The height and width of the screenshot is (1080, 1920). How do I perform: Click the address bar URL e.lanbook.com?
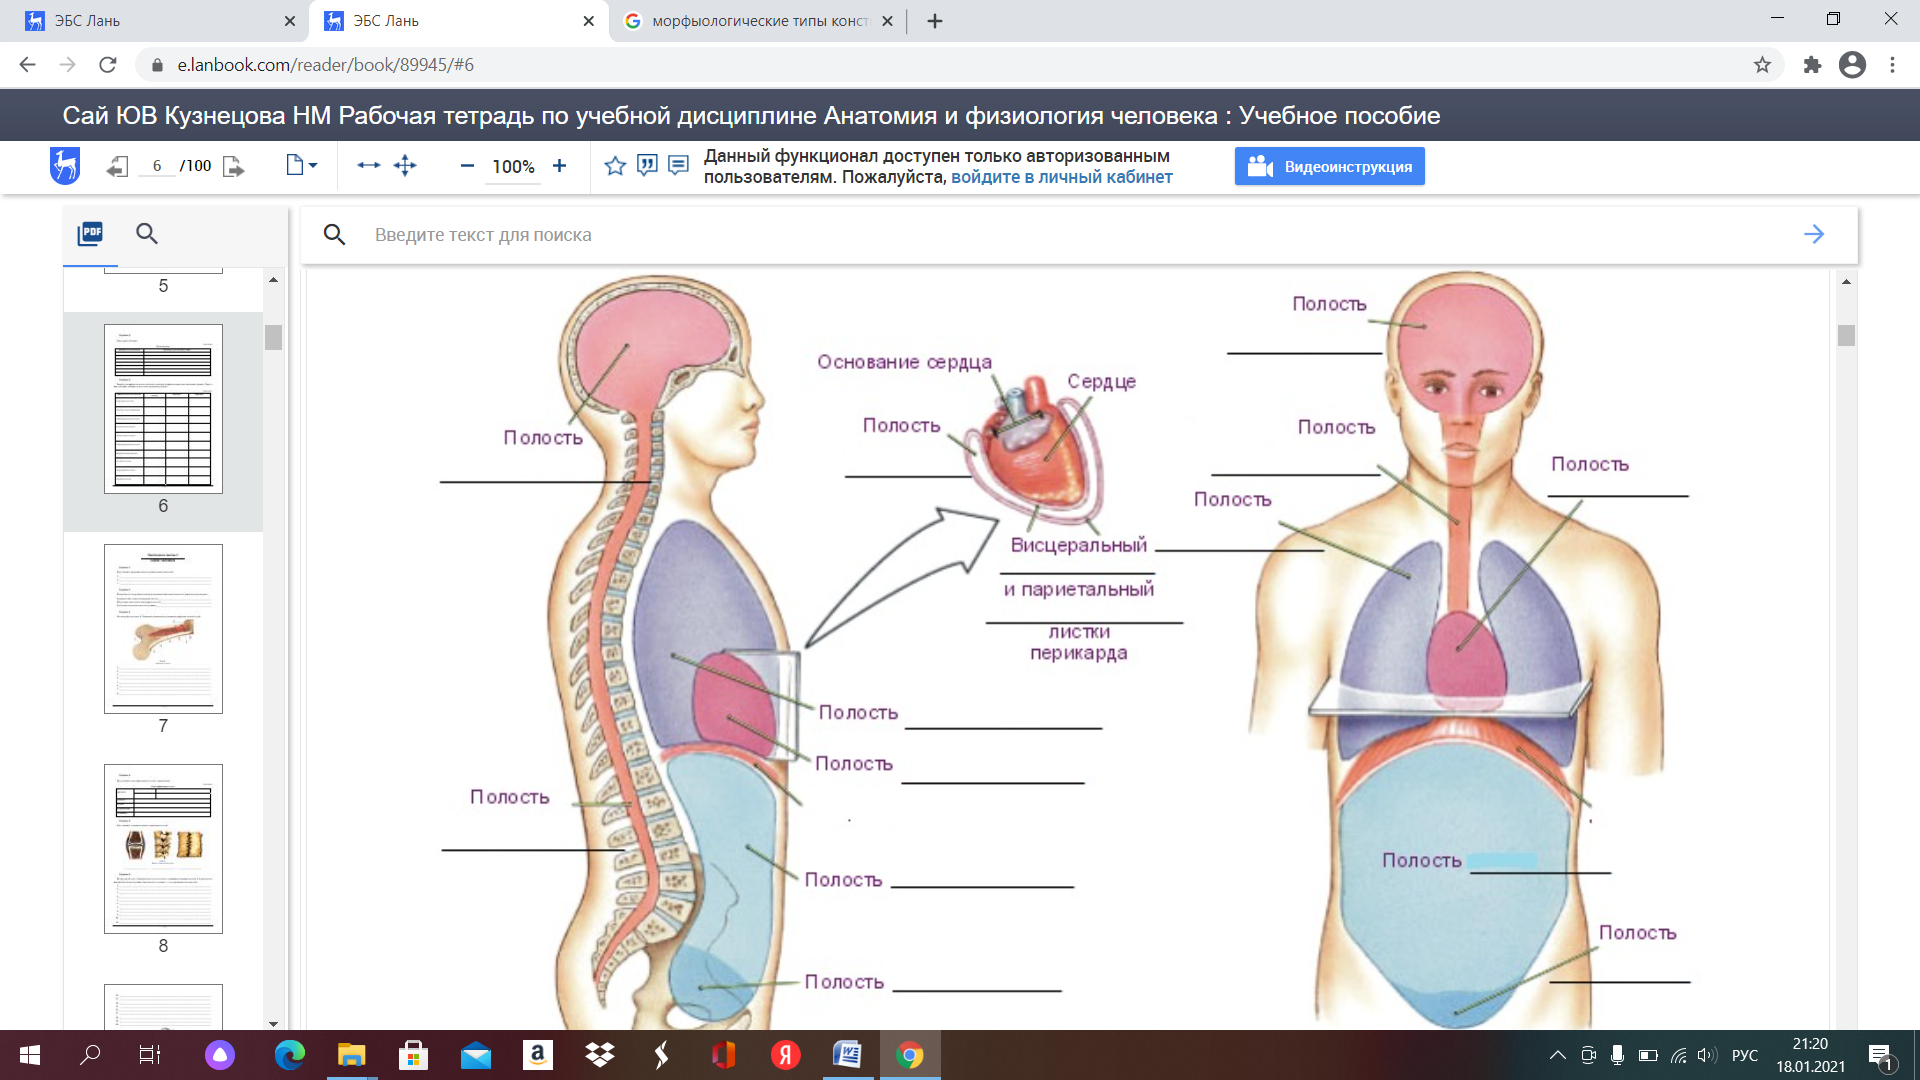[x=326, y=65]
